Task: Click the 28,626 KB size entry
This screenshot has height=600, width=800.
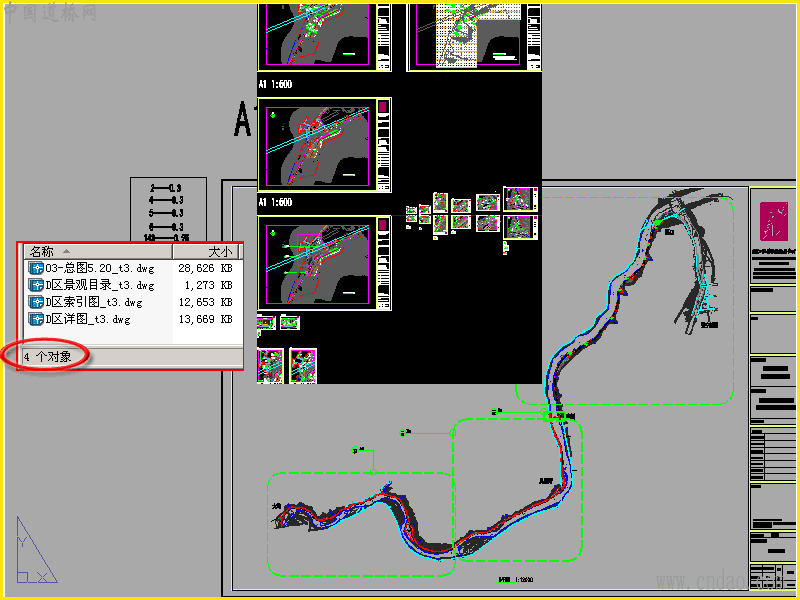Action: click(x=205, y=268)
